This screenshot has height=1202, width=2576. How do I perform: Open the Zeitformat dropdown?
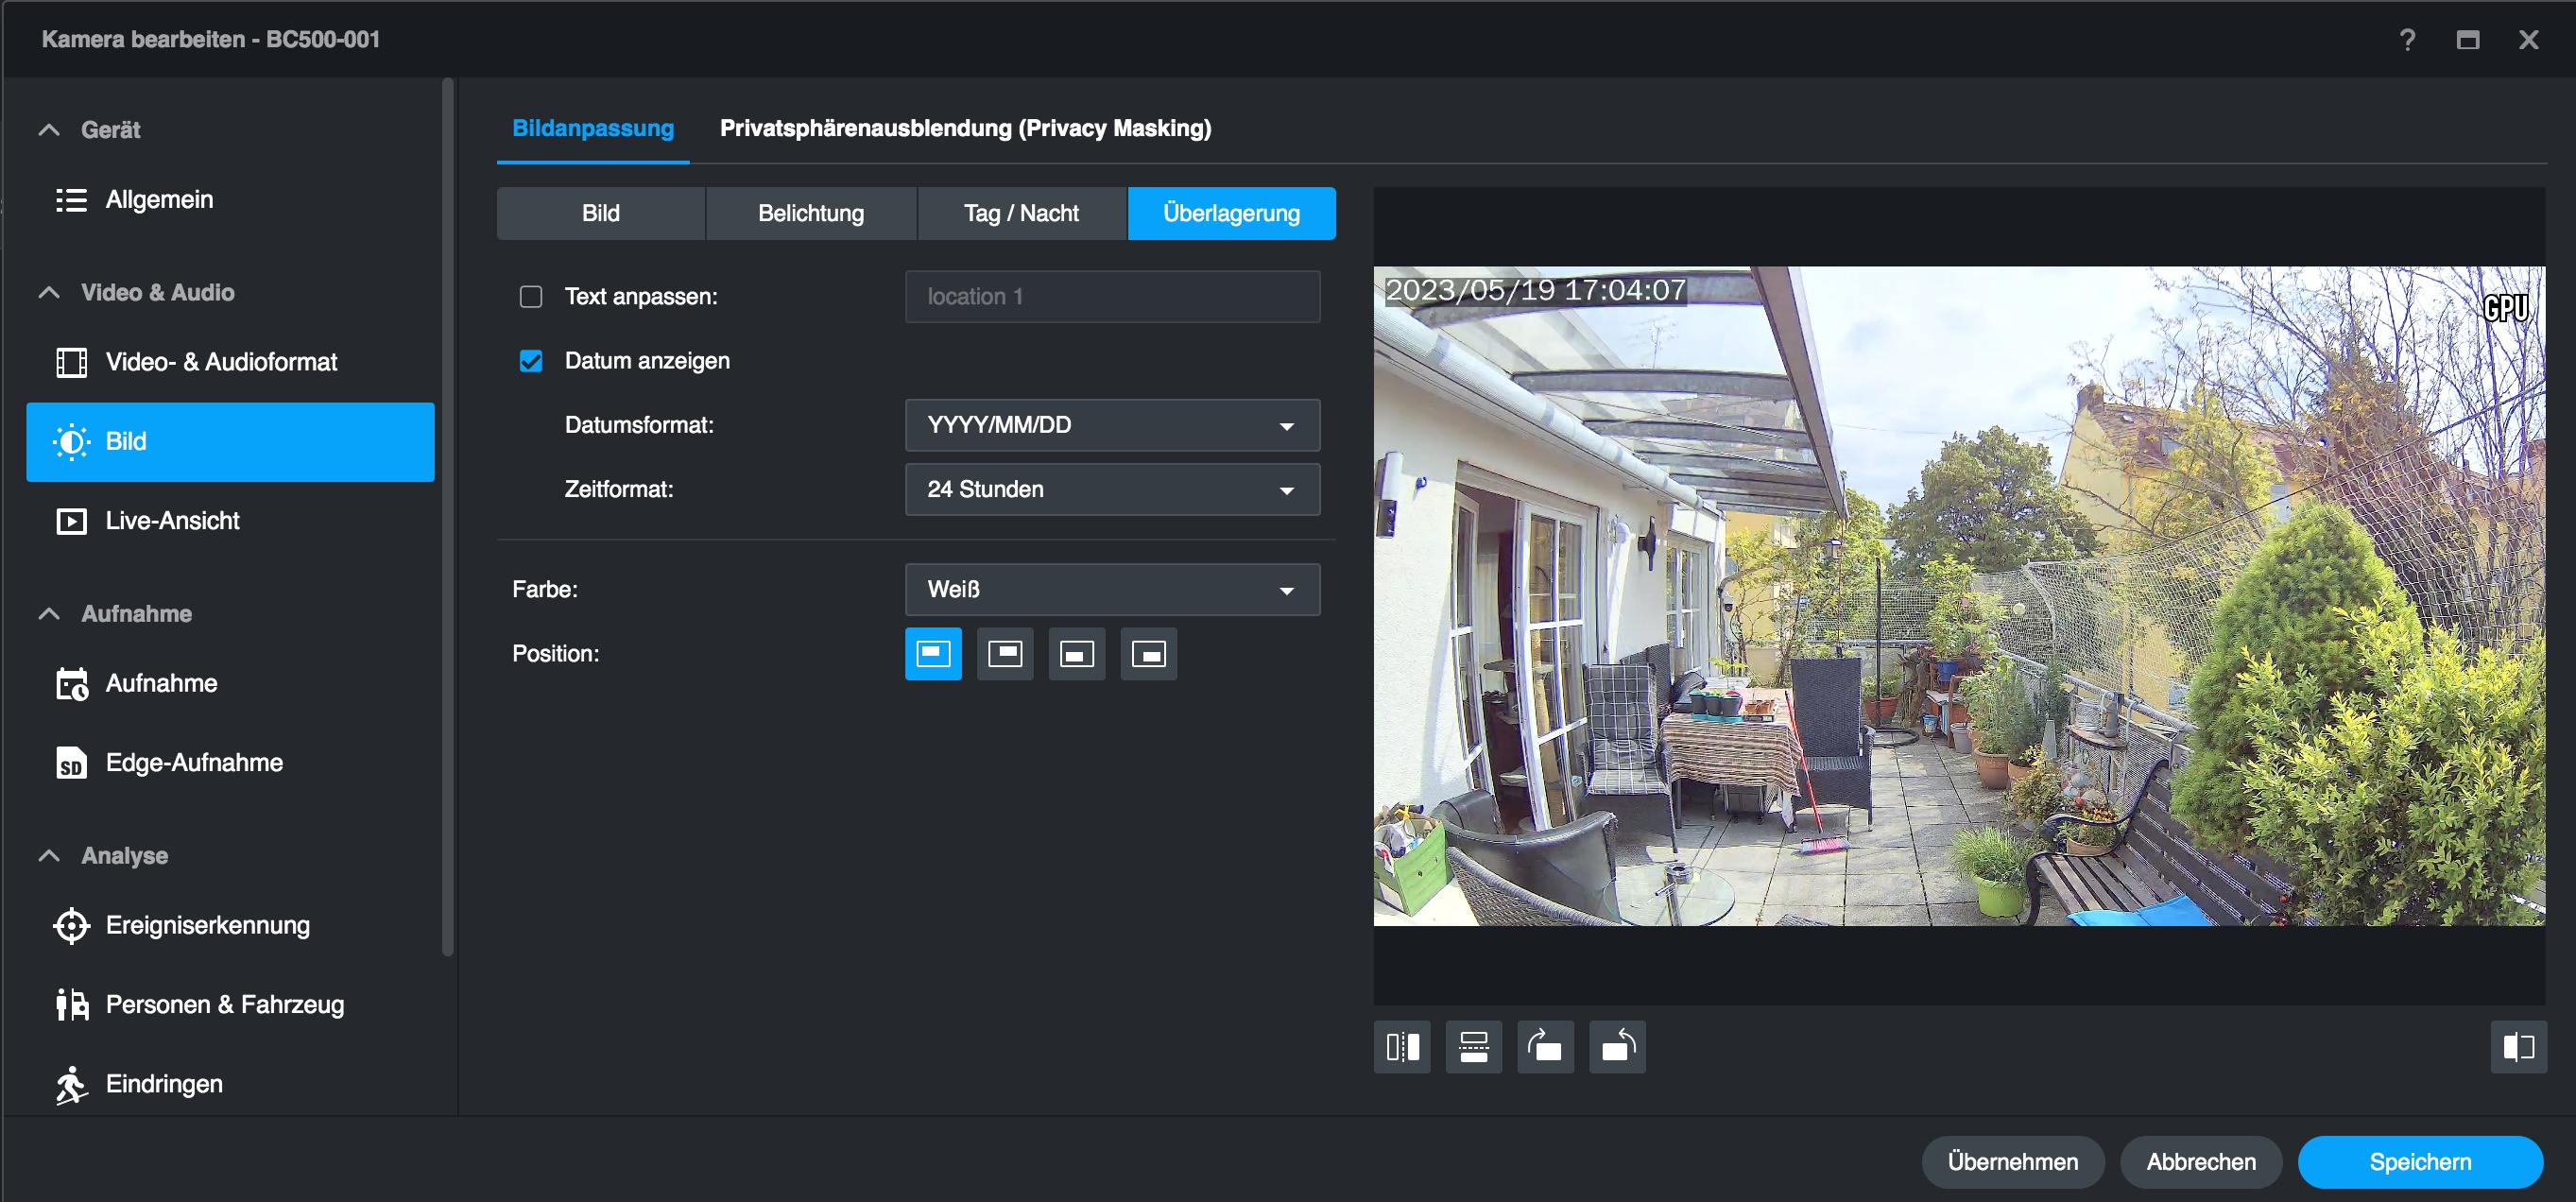1111,489
